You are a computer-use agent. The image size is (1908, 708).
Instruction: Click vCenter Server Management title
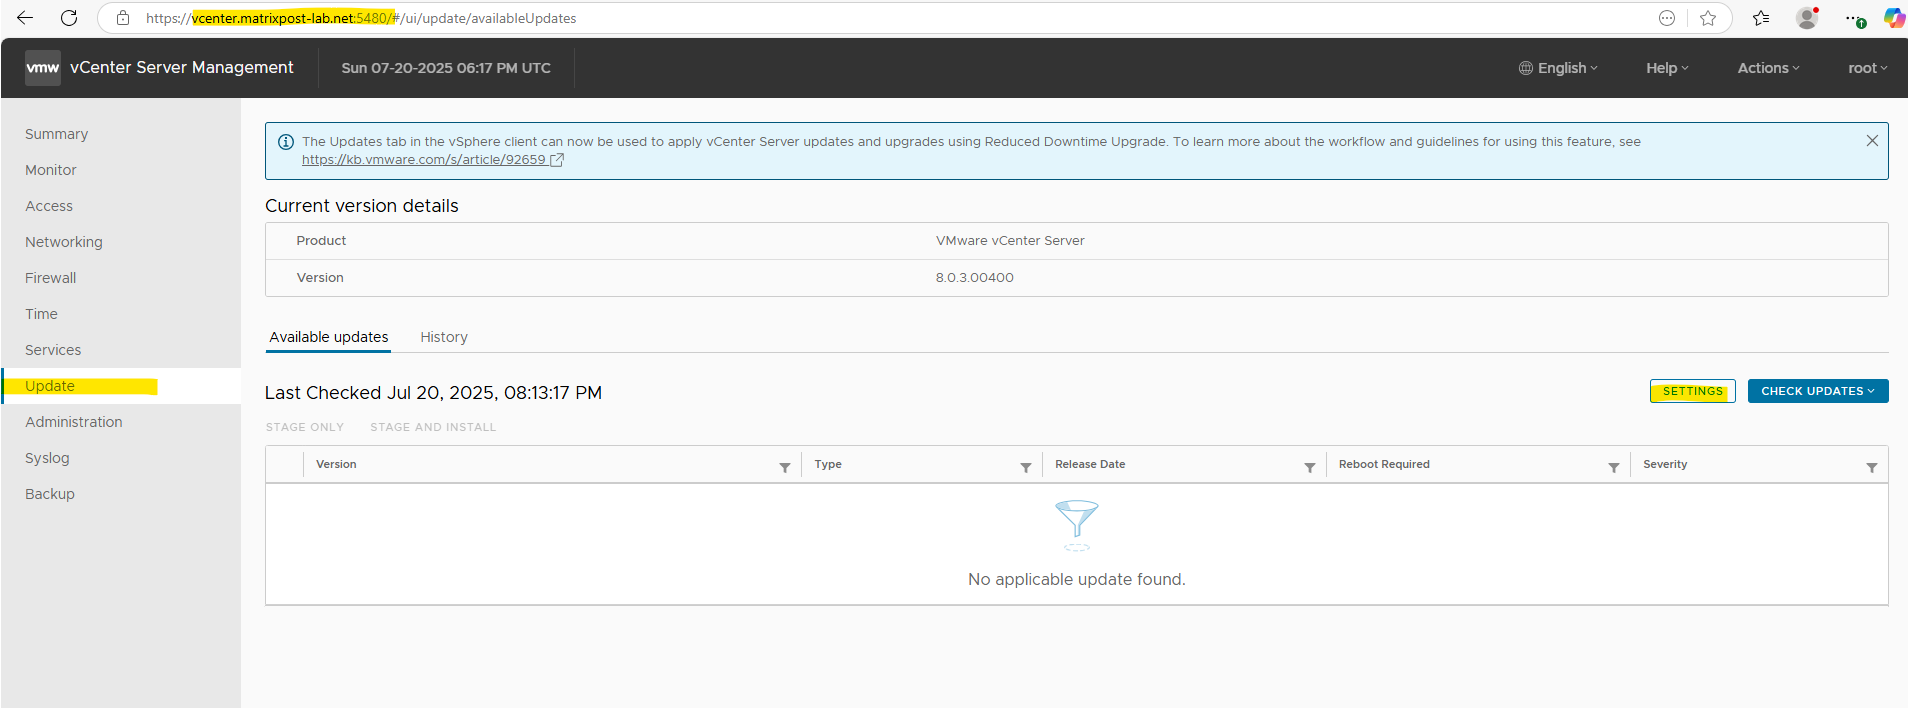pos(182,67)
